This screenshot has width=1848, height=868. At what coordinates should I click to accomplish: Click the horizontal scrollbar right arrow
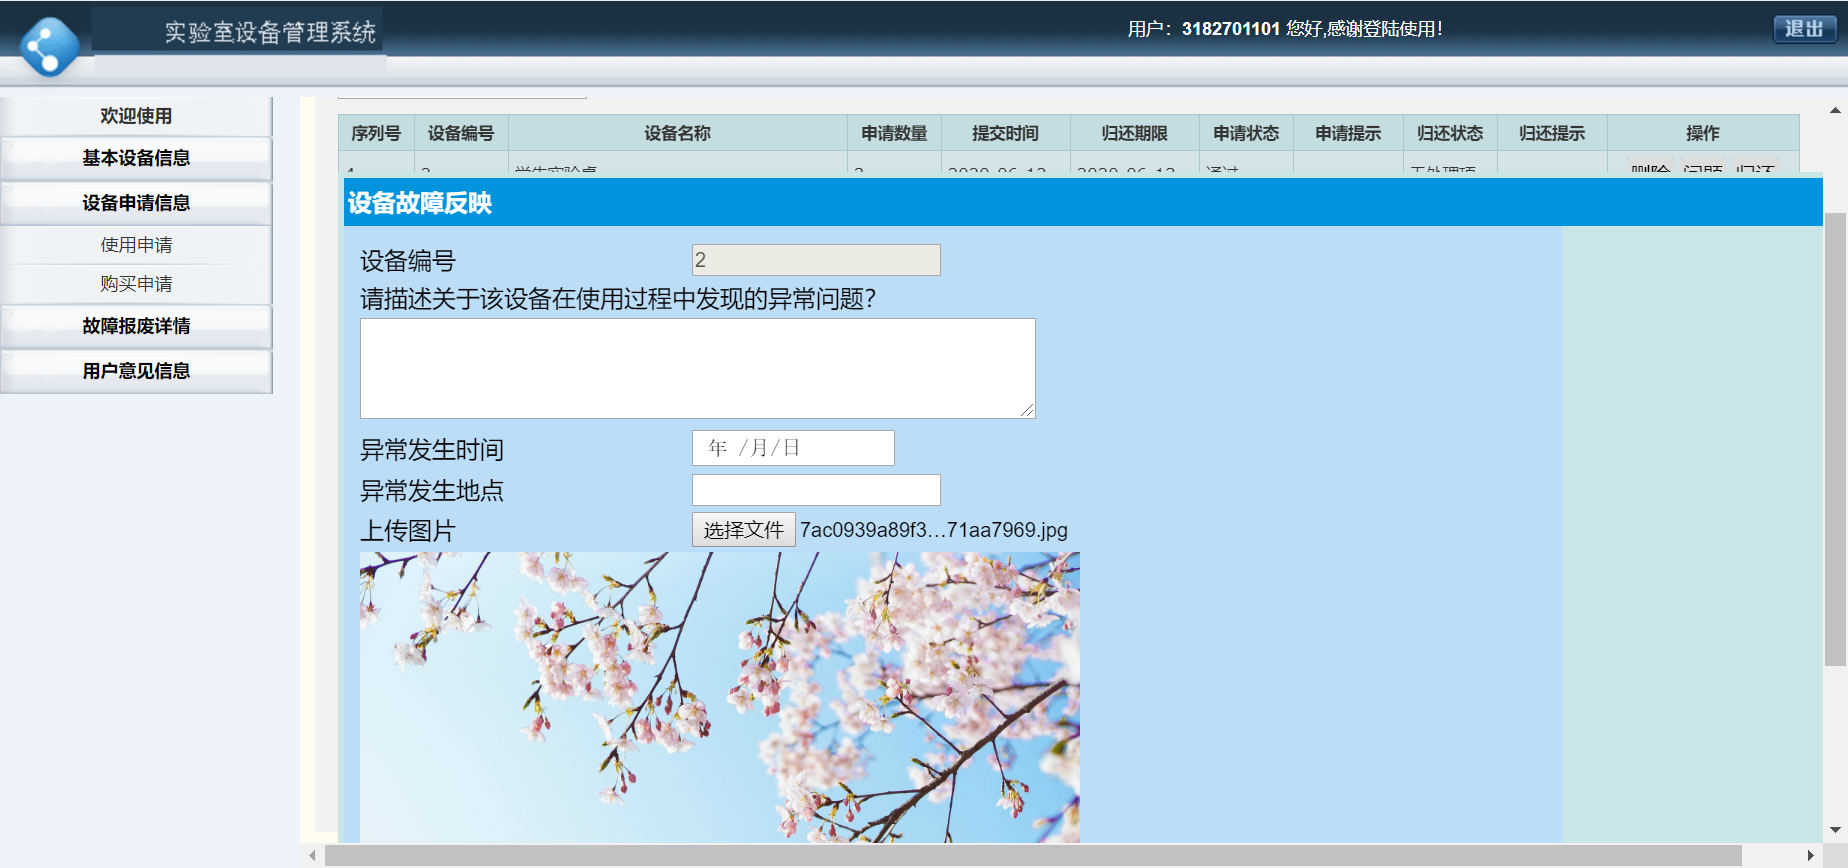pyautogui.click(x=1811, y=856)
